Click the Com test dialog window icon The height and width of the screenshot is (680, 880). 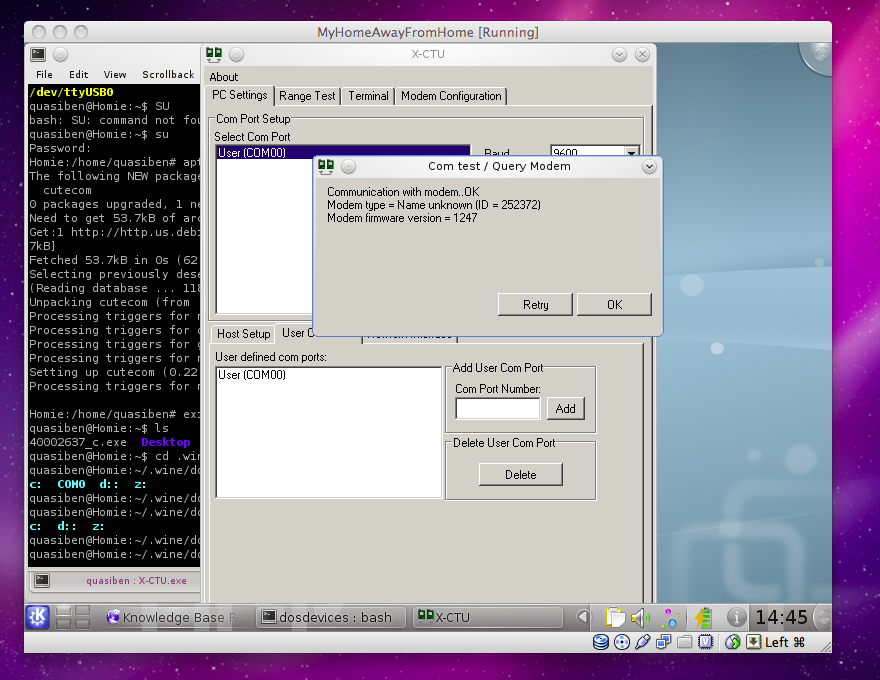click(326, 166)
